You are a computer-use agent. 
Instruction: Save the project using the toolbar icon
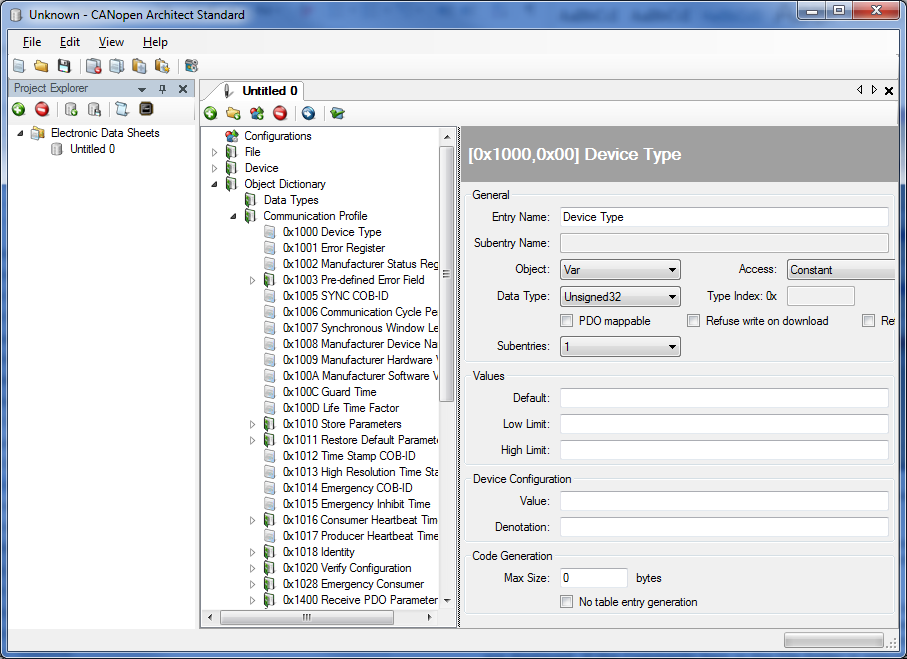63,66
